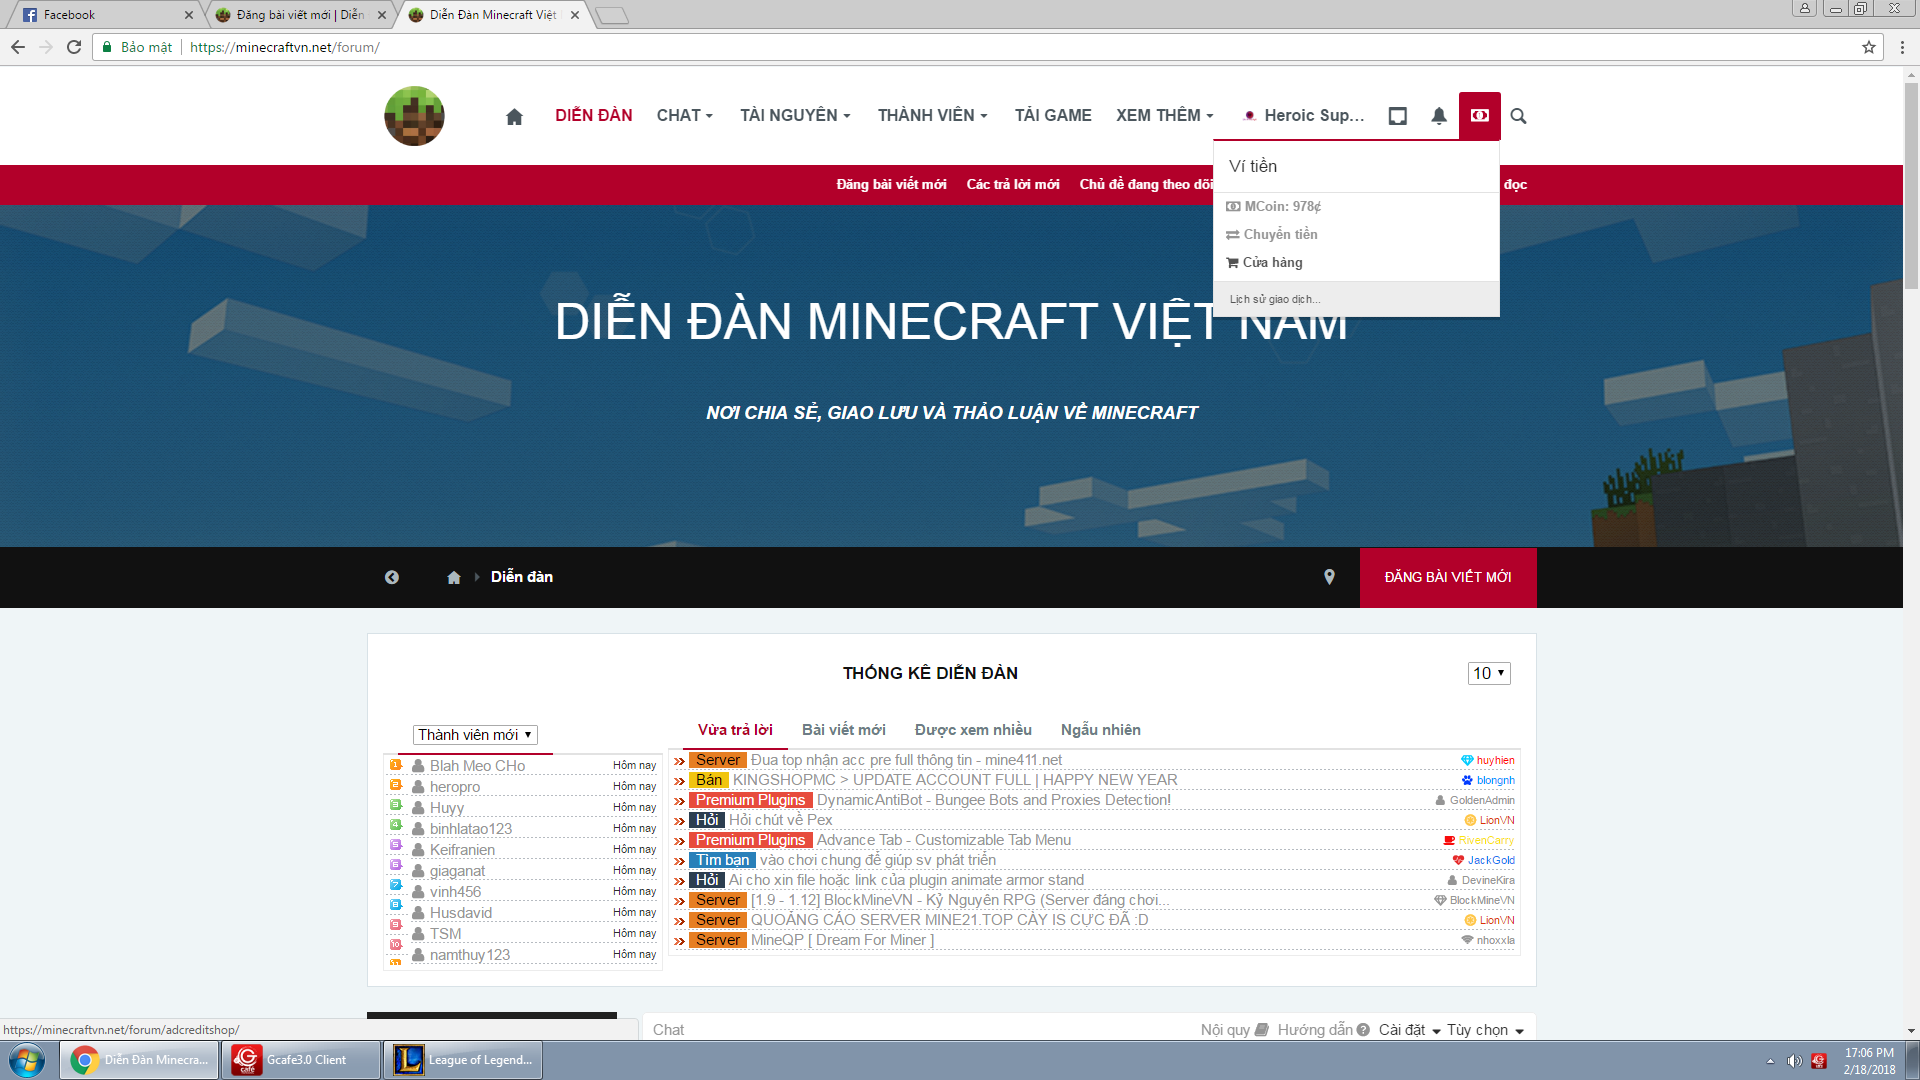The height and width of the screenshot is (1080, 1920).
Task: Open the notifications bell icon
Action: (x=1438, y=116)
